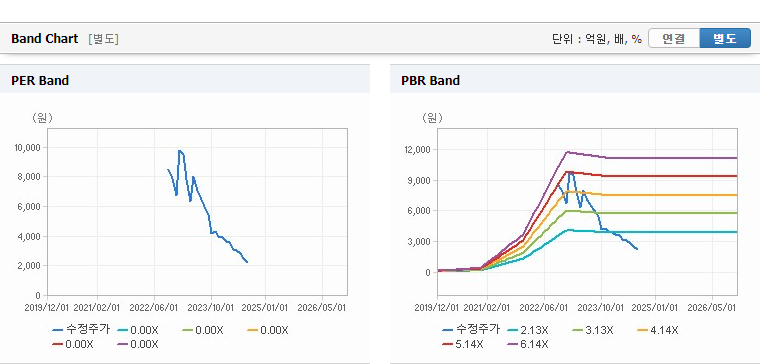
Task: Click the PER Band section title
Action: point(40,80)
